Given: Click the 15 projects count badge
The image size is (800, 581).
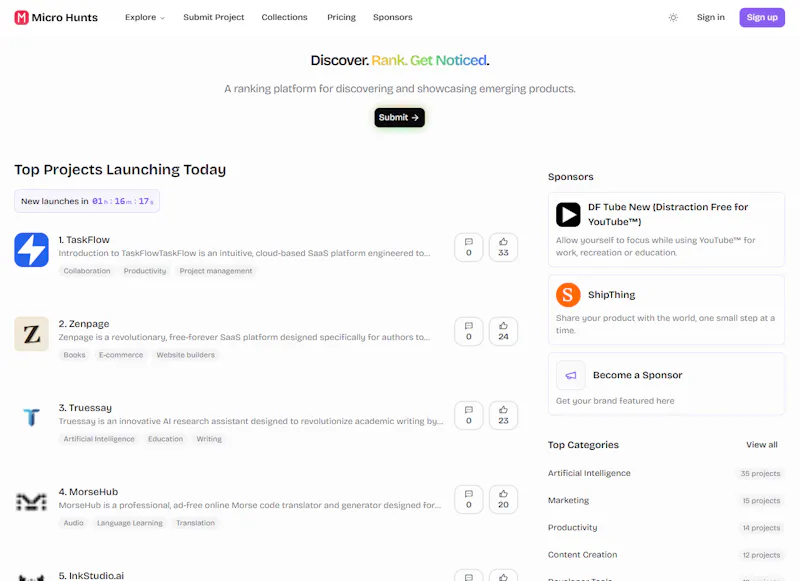Looking at the screenshot, I should coord(761,500).
